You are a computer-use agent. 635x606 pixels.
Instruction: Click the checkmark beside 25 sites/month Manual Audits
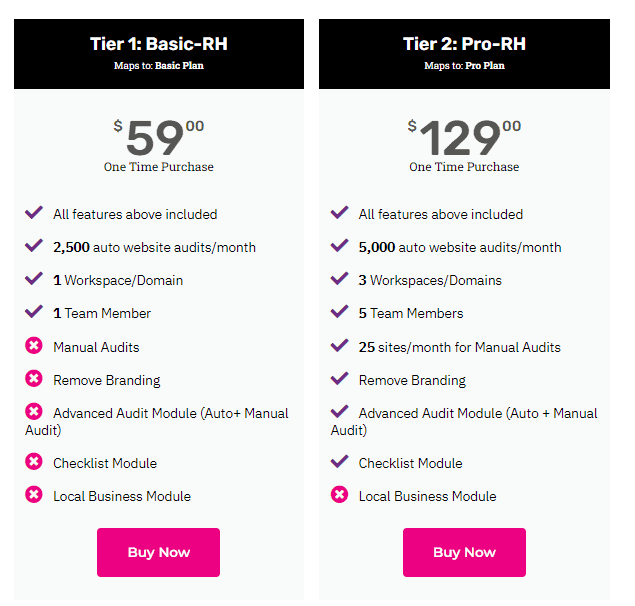(x=340, y=346)
